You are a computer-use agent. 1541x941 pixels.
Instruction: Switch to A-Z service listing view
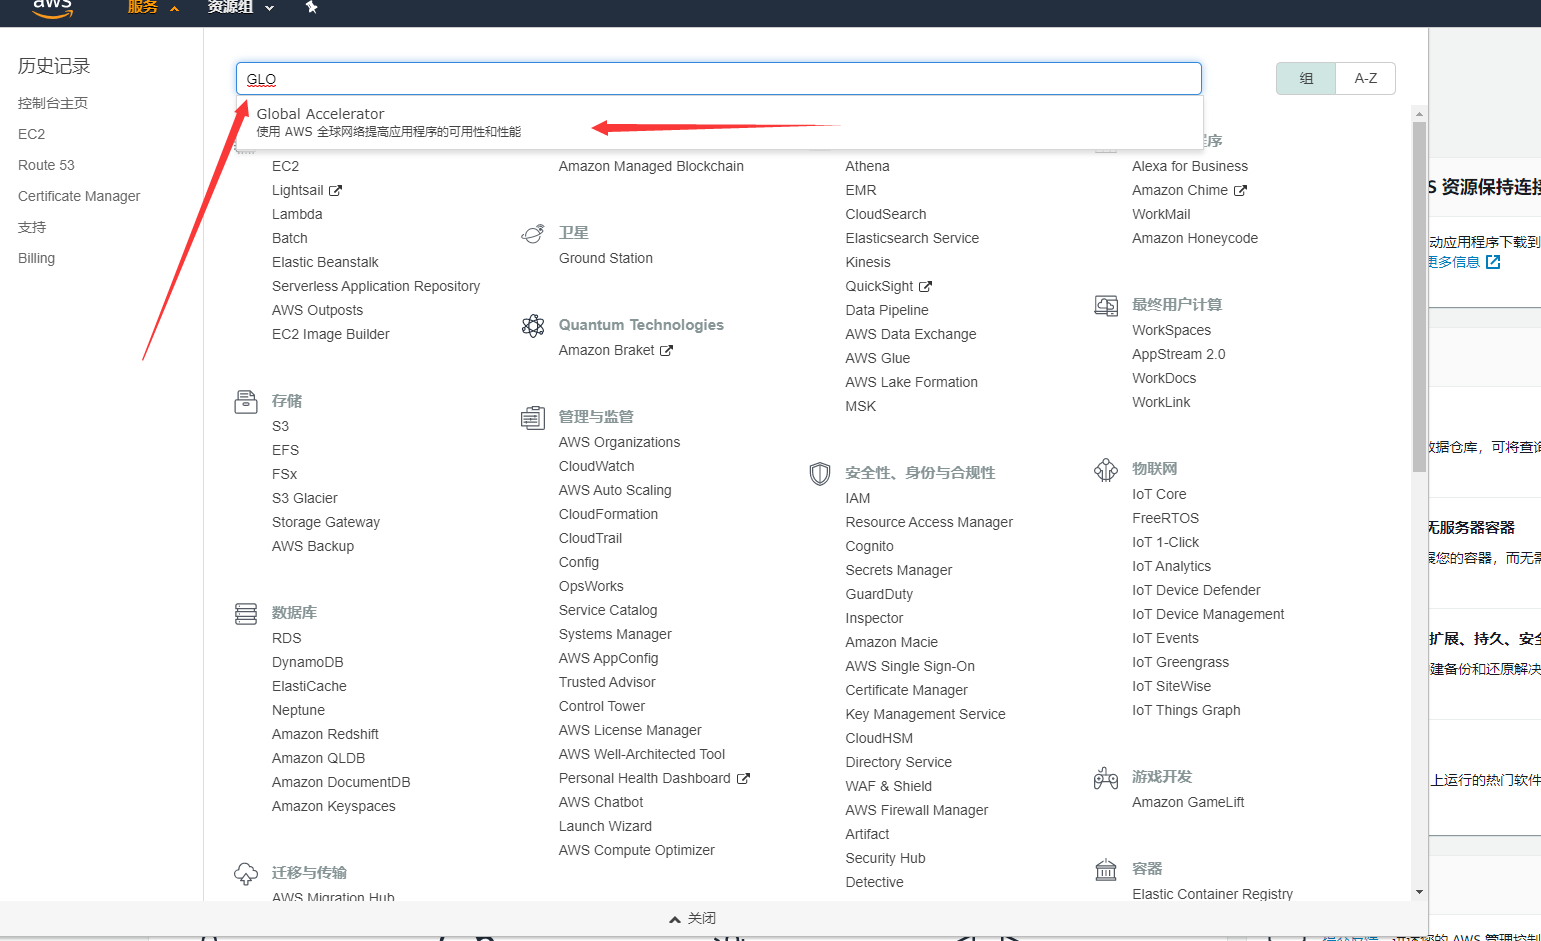coord(1365,79)
